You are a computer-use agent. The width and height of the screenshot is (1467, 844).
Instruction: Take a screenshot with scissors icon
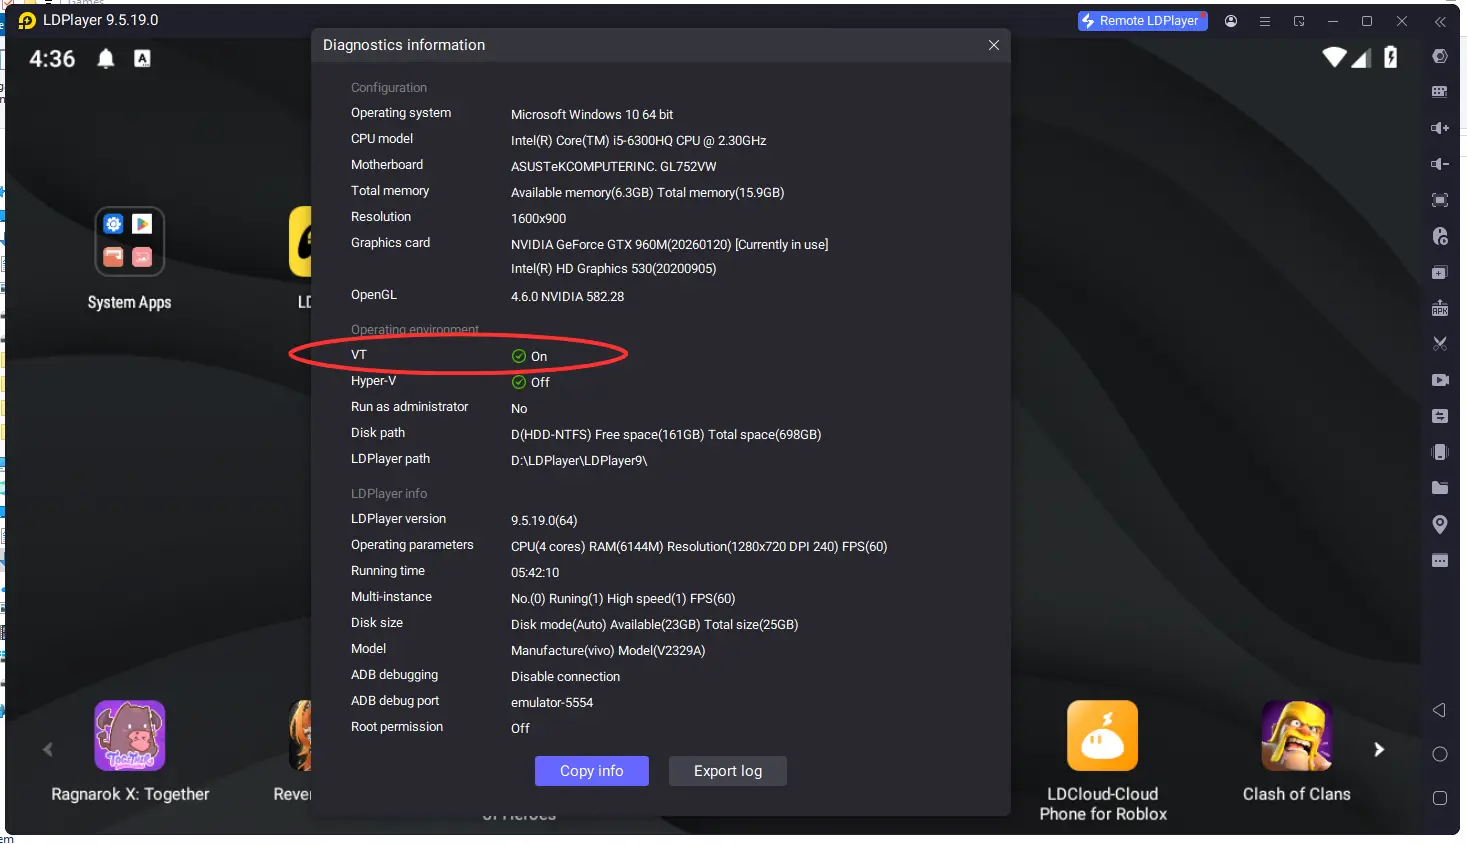coord(1439,344)
